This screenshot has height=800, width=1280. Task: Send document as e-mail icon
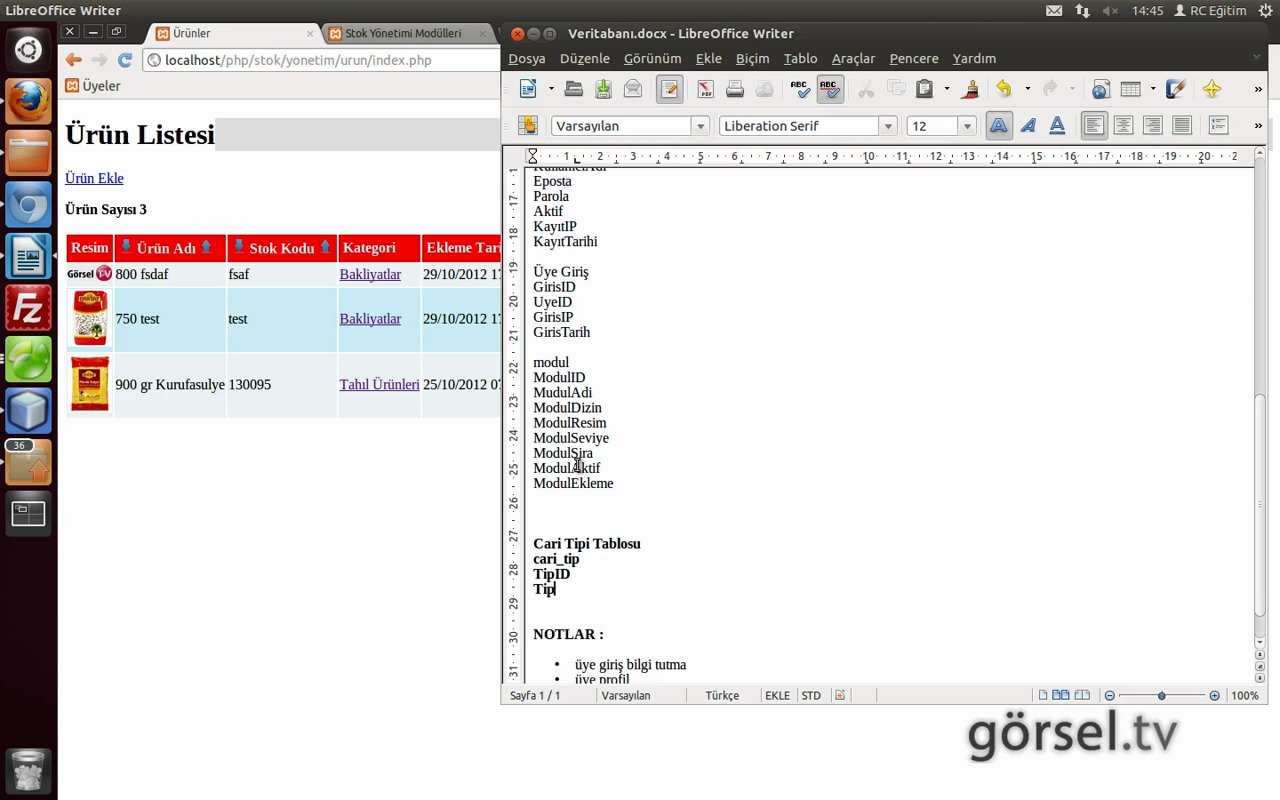click(633, 89)
